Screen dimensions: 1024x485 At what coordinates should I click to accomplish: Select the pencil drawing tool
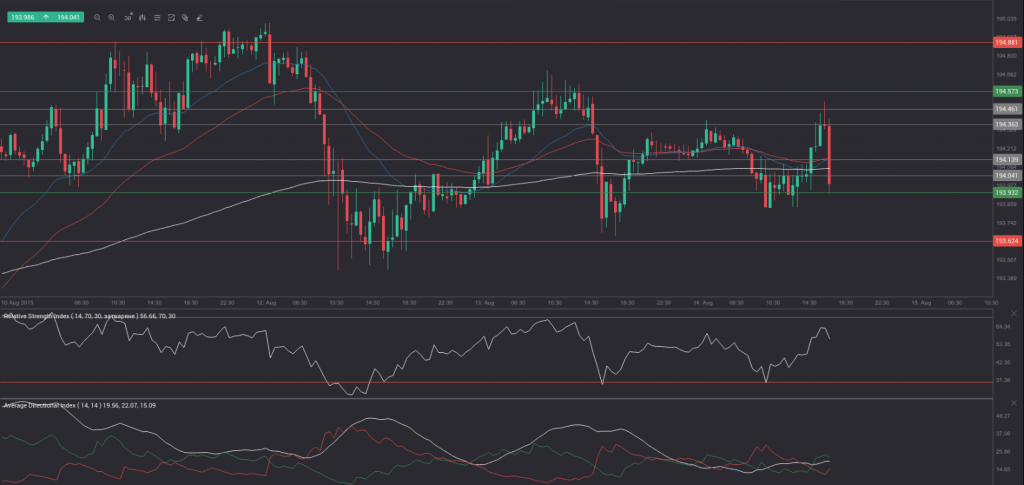pos(201,17)
